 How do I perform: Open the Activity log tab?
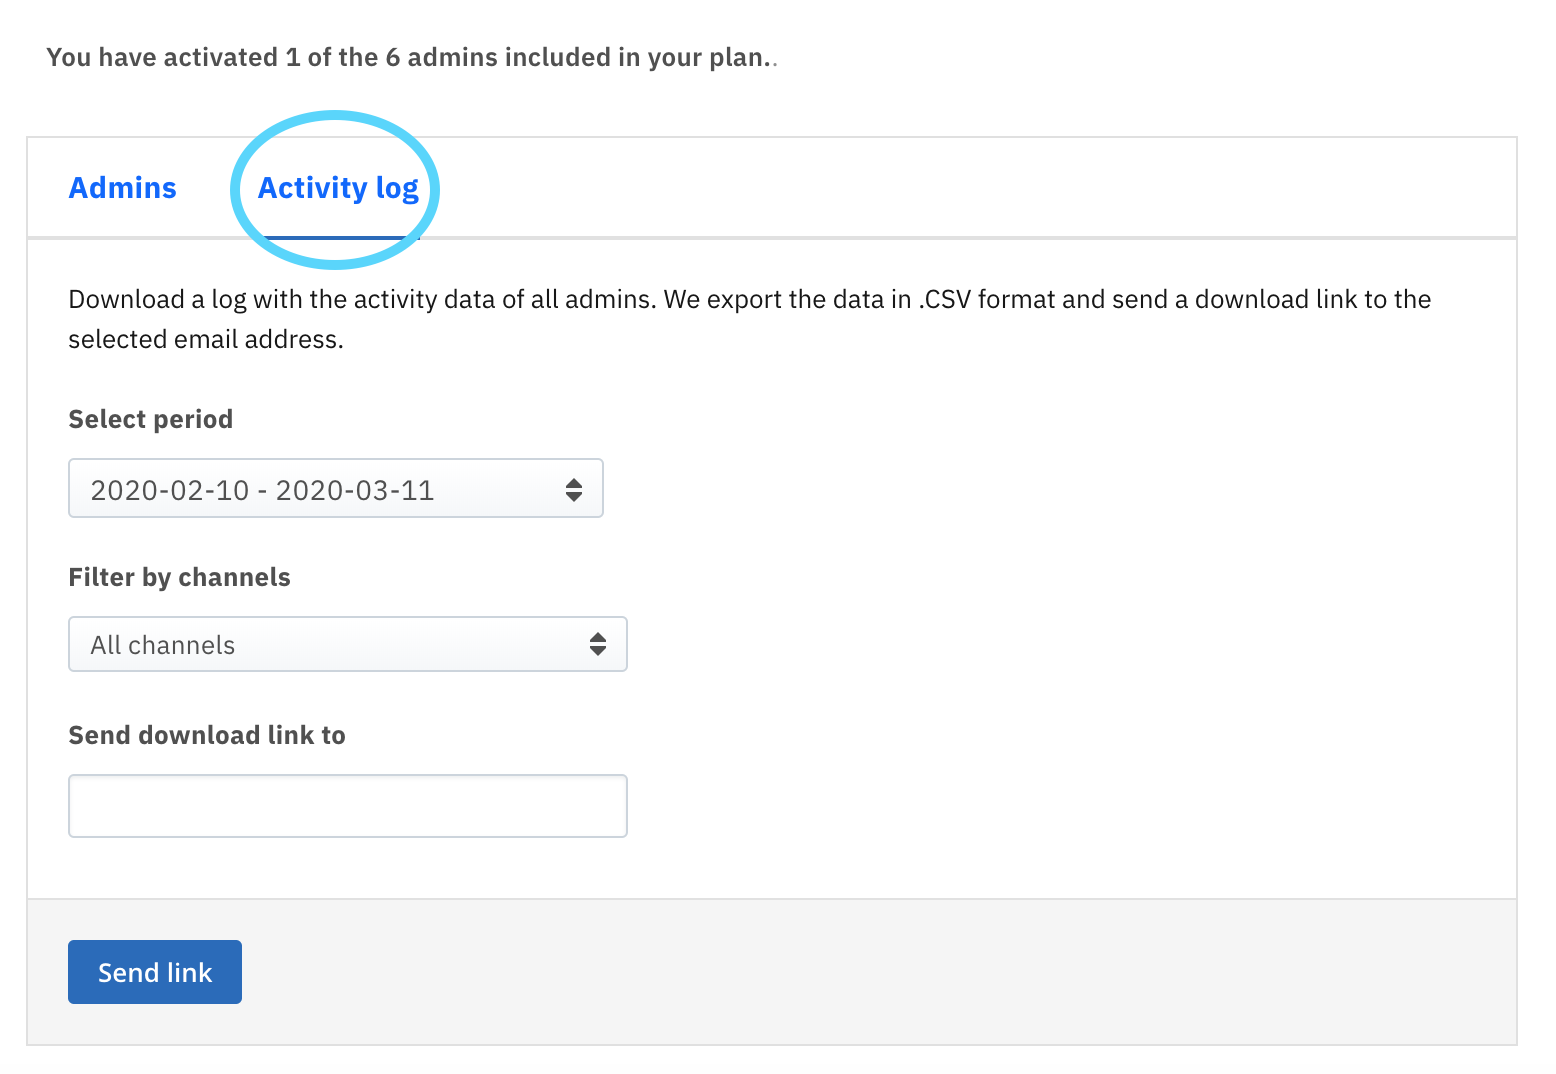(338, 188)
